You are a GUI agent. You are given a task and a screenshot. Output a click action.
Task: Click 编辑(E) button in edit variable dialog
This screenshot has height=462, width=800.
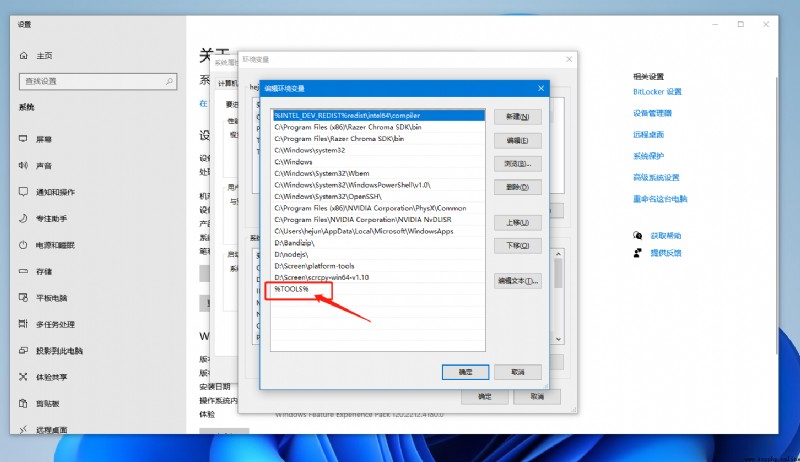click(517, 140)
